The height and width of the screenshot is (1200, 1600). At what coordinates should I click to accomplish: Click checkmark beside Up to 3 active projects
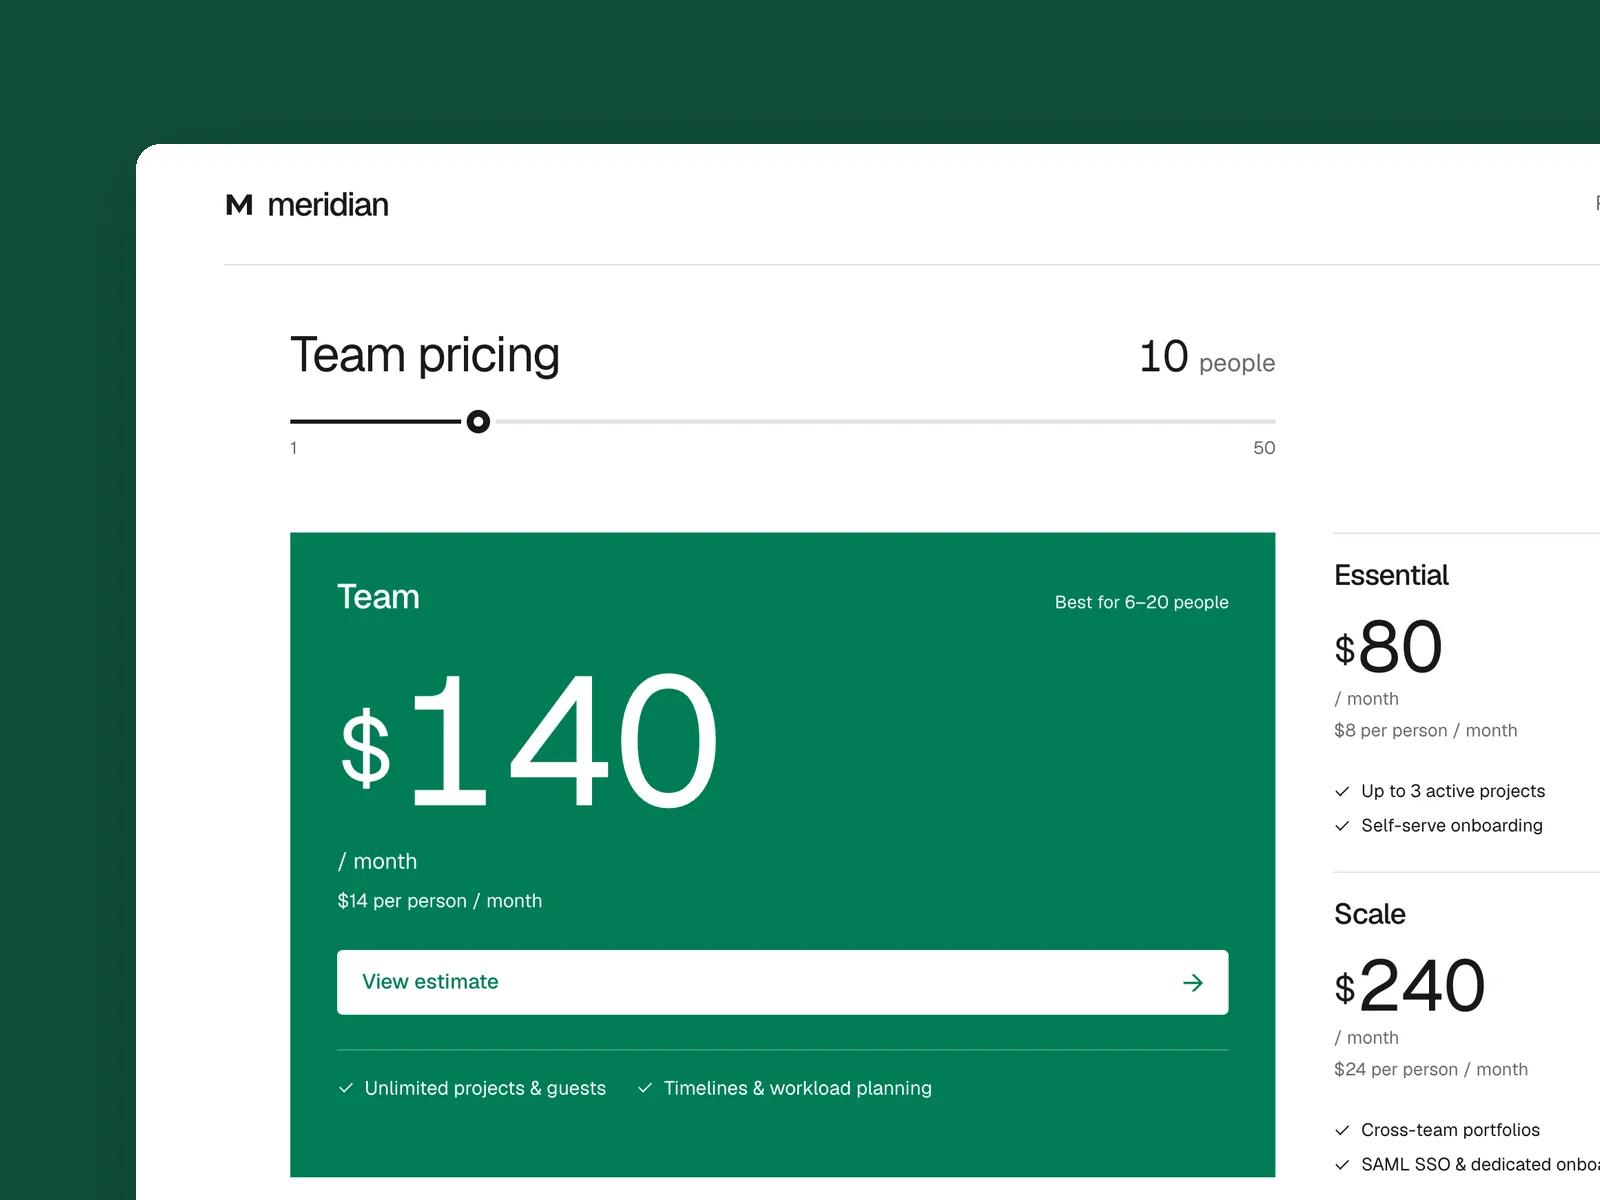(1342, 791)
